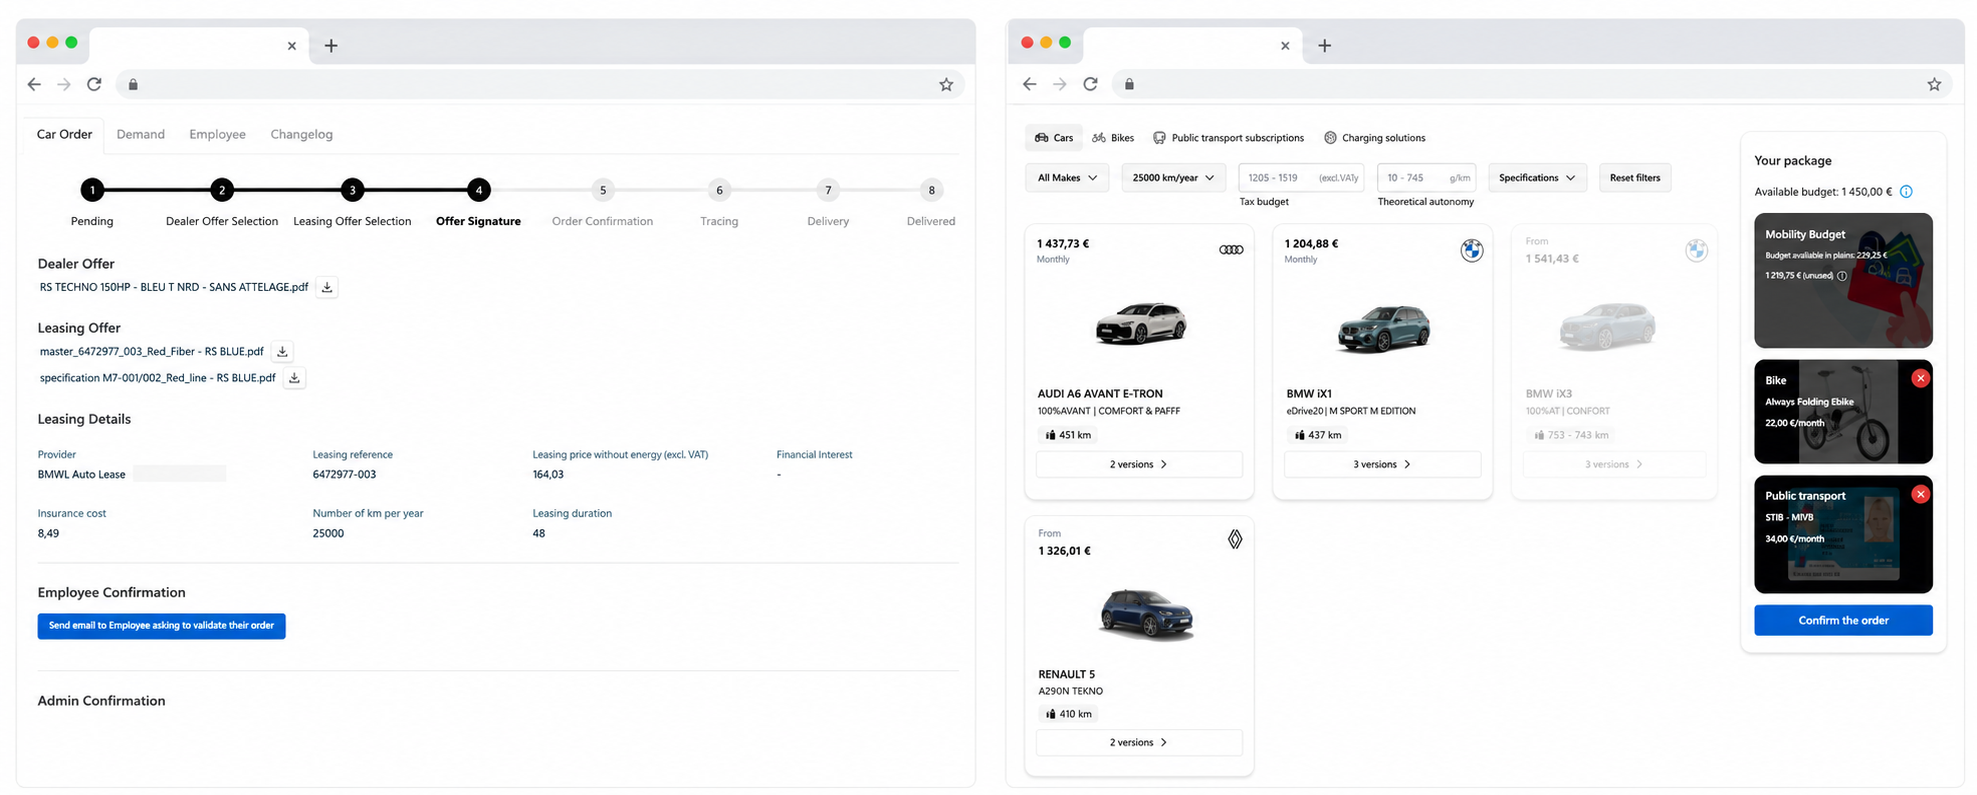Open the Employee tab
Viewport: 1977px width, 795px height.
tap(217, 134)
